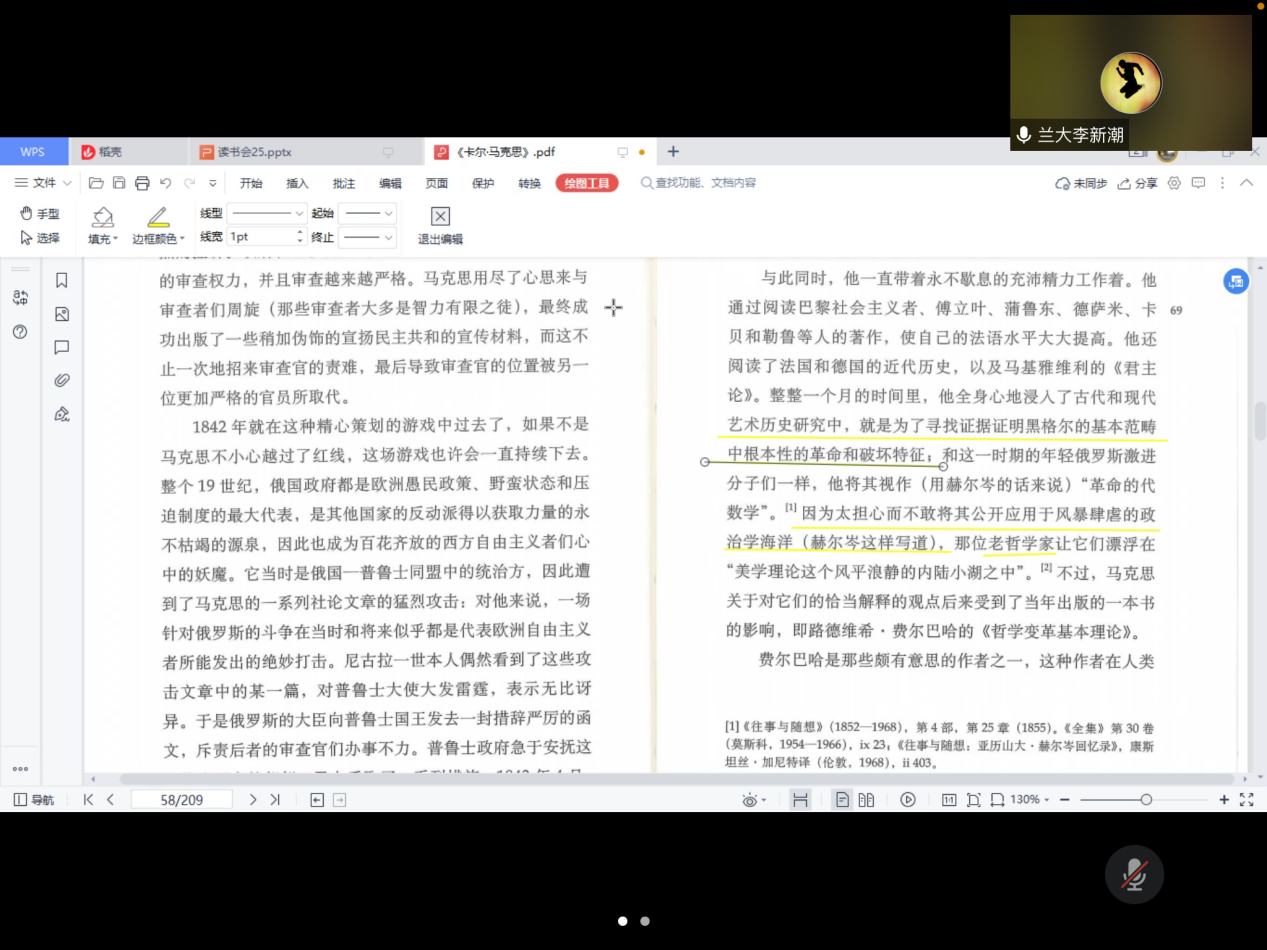The height and width of the screenshot is (950, 1267).
Task: Open the attachments paperclip panel
Action: click(x=62, y=380)
